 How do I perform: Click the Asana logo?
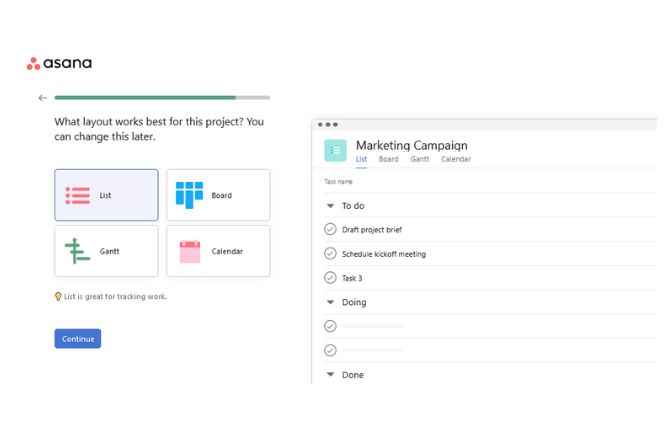[59, 63]
